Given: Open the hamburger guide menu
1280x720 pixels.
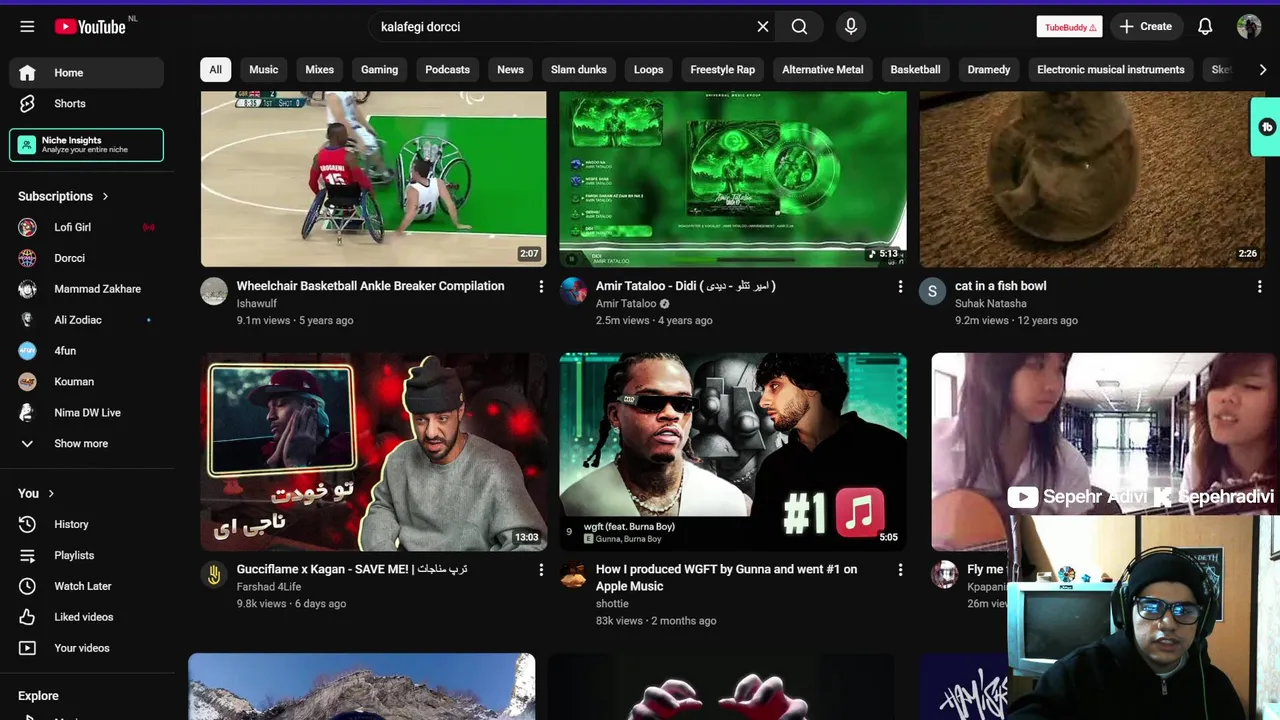Looking at the screenshot, I should (x=27, y=27).
